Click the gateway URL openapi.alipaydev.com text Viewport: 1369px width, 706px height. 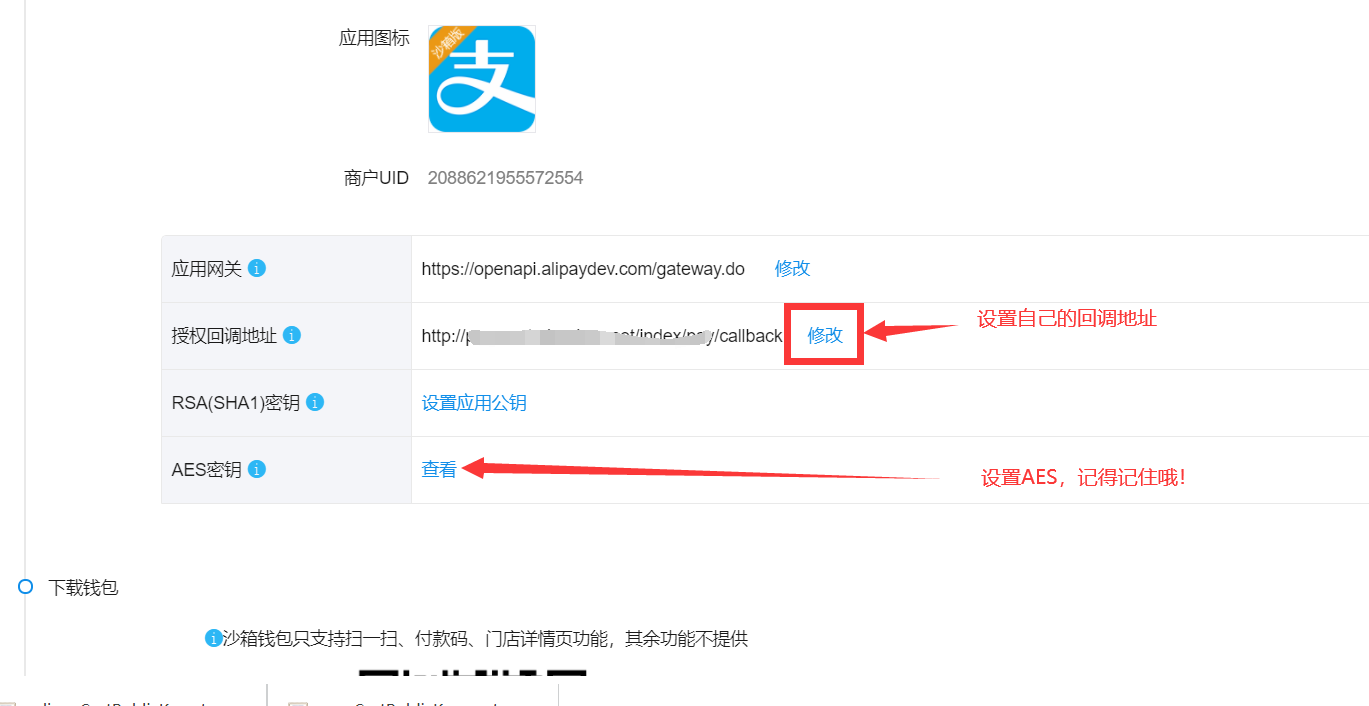tap(583, 269)
